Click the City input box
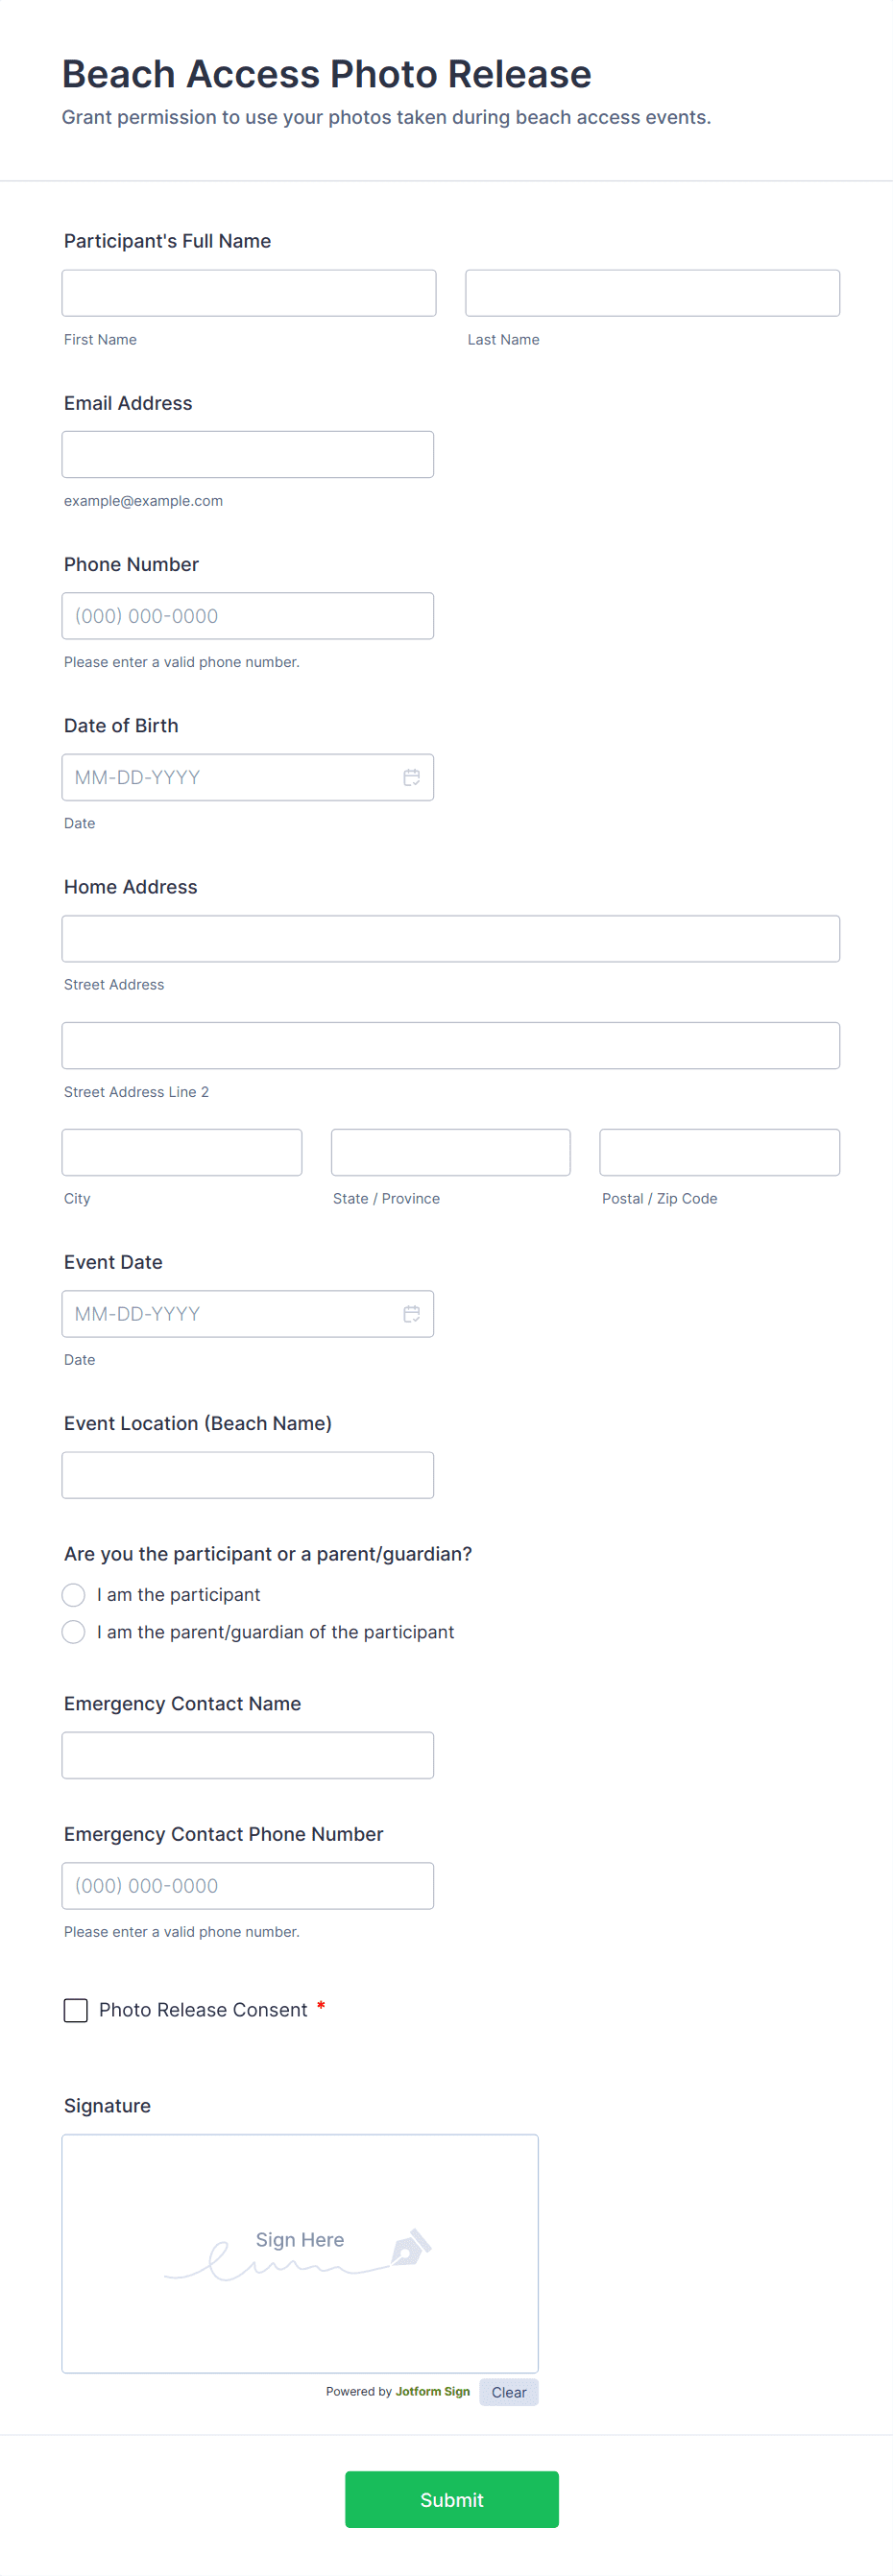 (x=181, y=1152)
